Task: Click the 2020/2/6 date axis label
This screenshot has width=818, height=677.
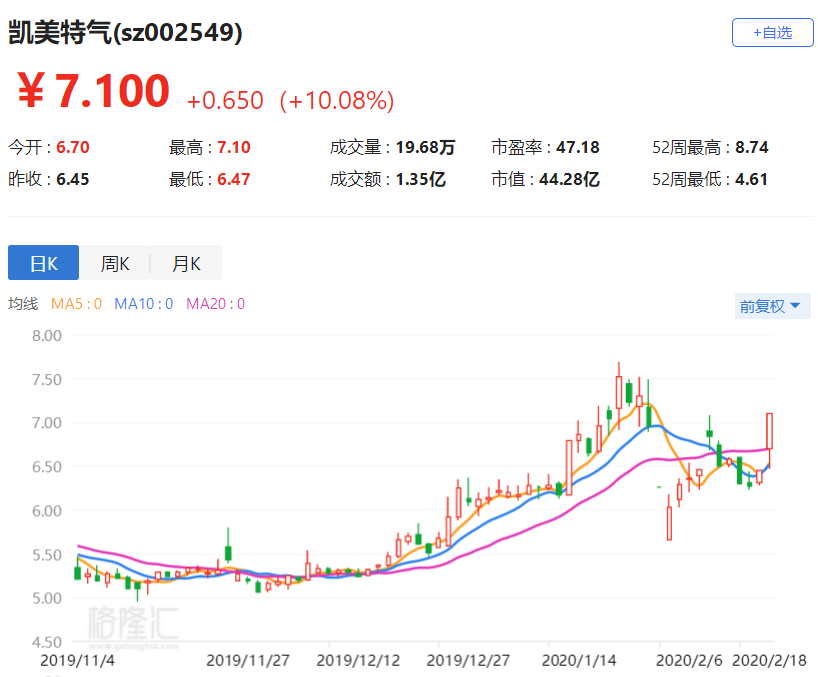Action: coord(689,660)
